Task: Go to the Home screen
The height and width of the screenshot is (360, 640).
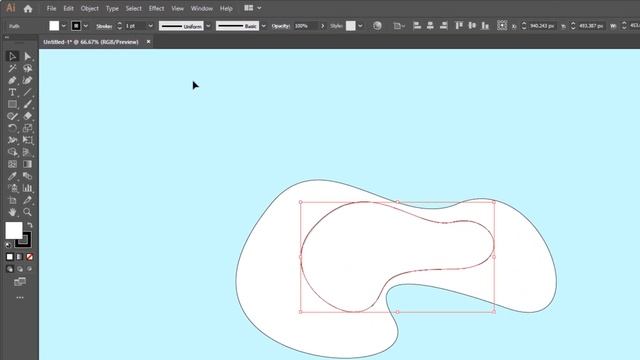Action: [28, 8]
